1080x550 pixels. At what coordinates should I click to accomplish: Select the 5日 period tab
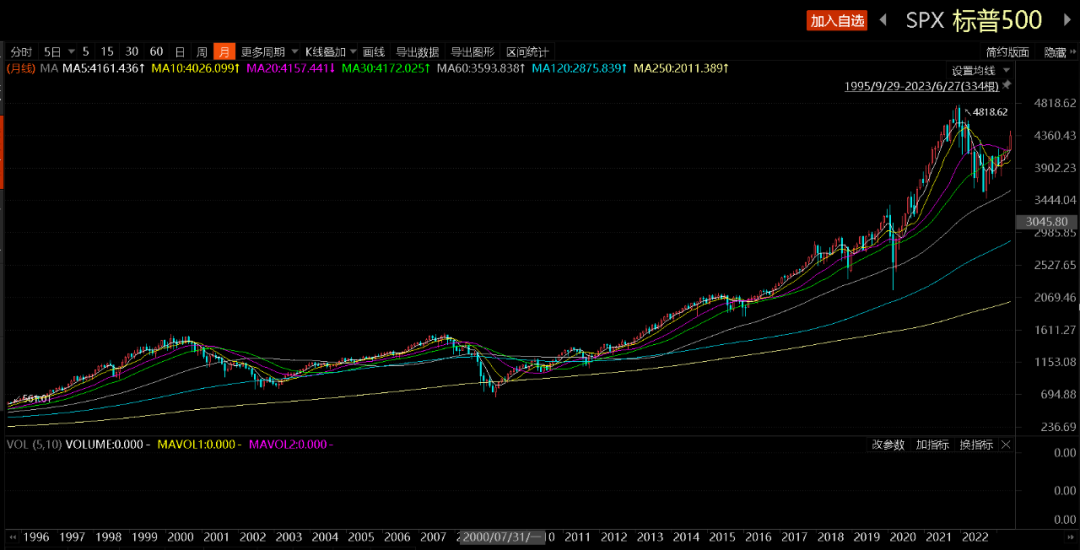tap(51, 52)
